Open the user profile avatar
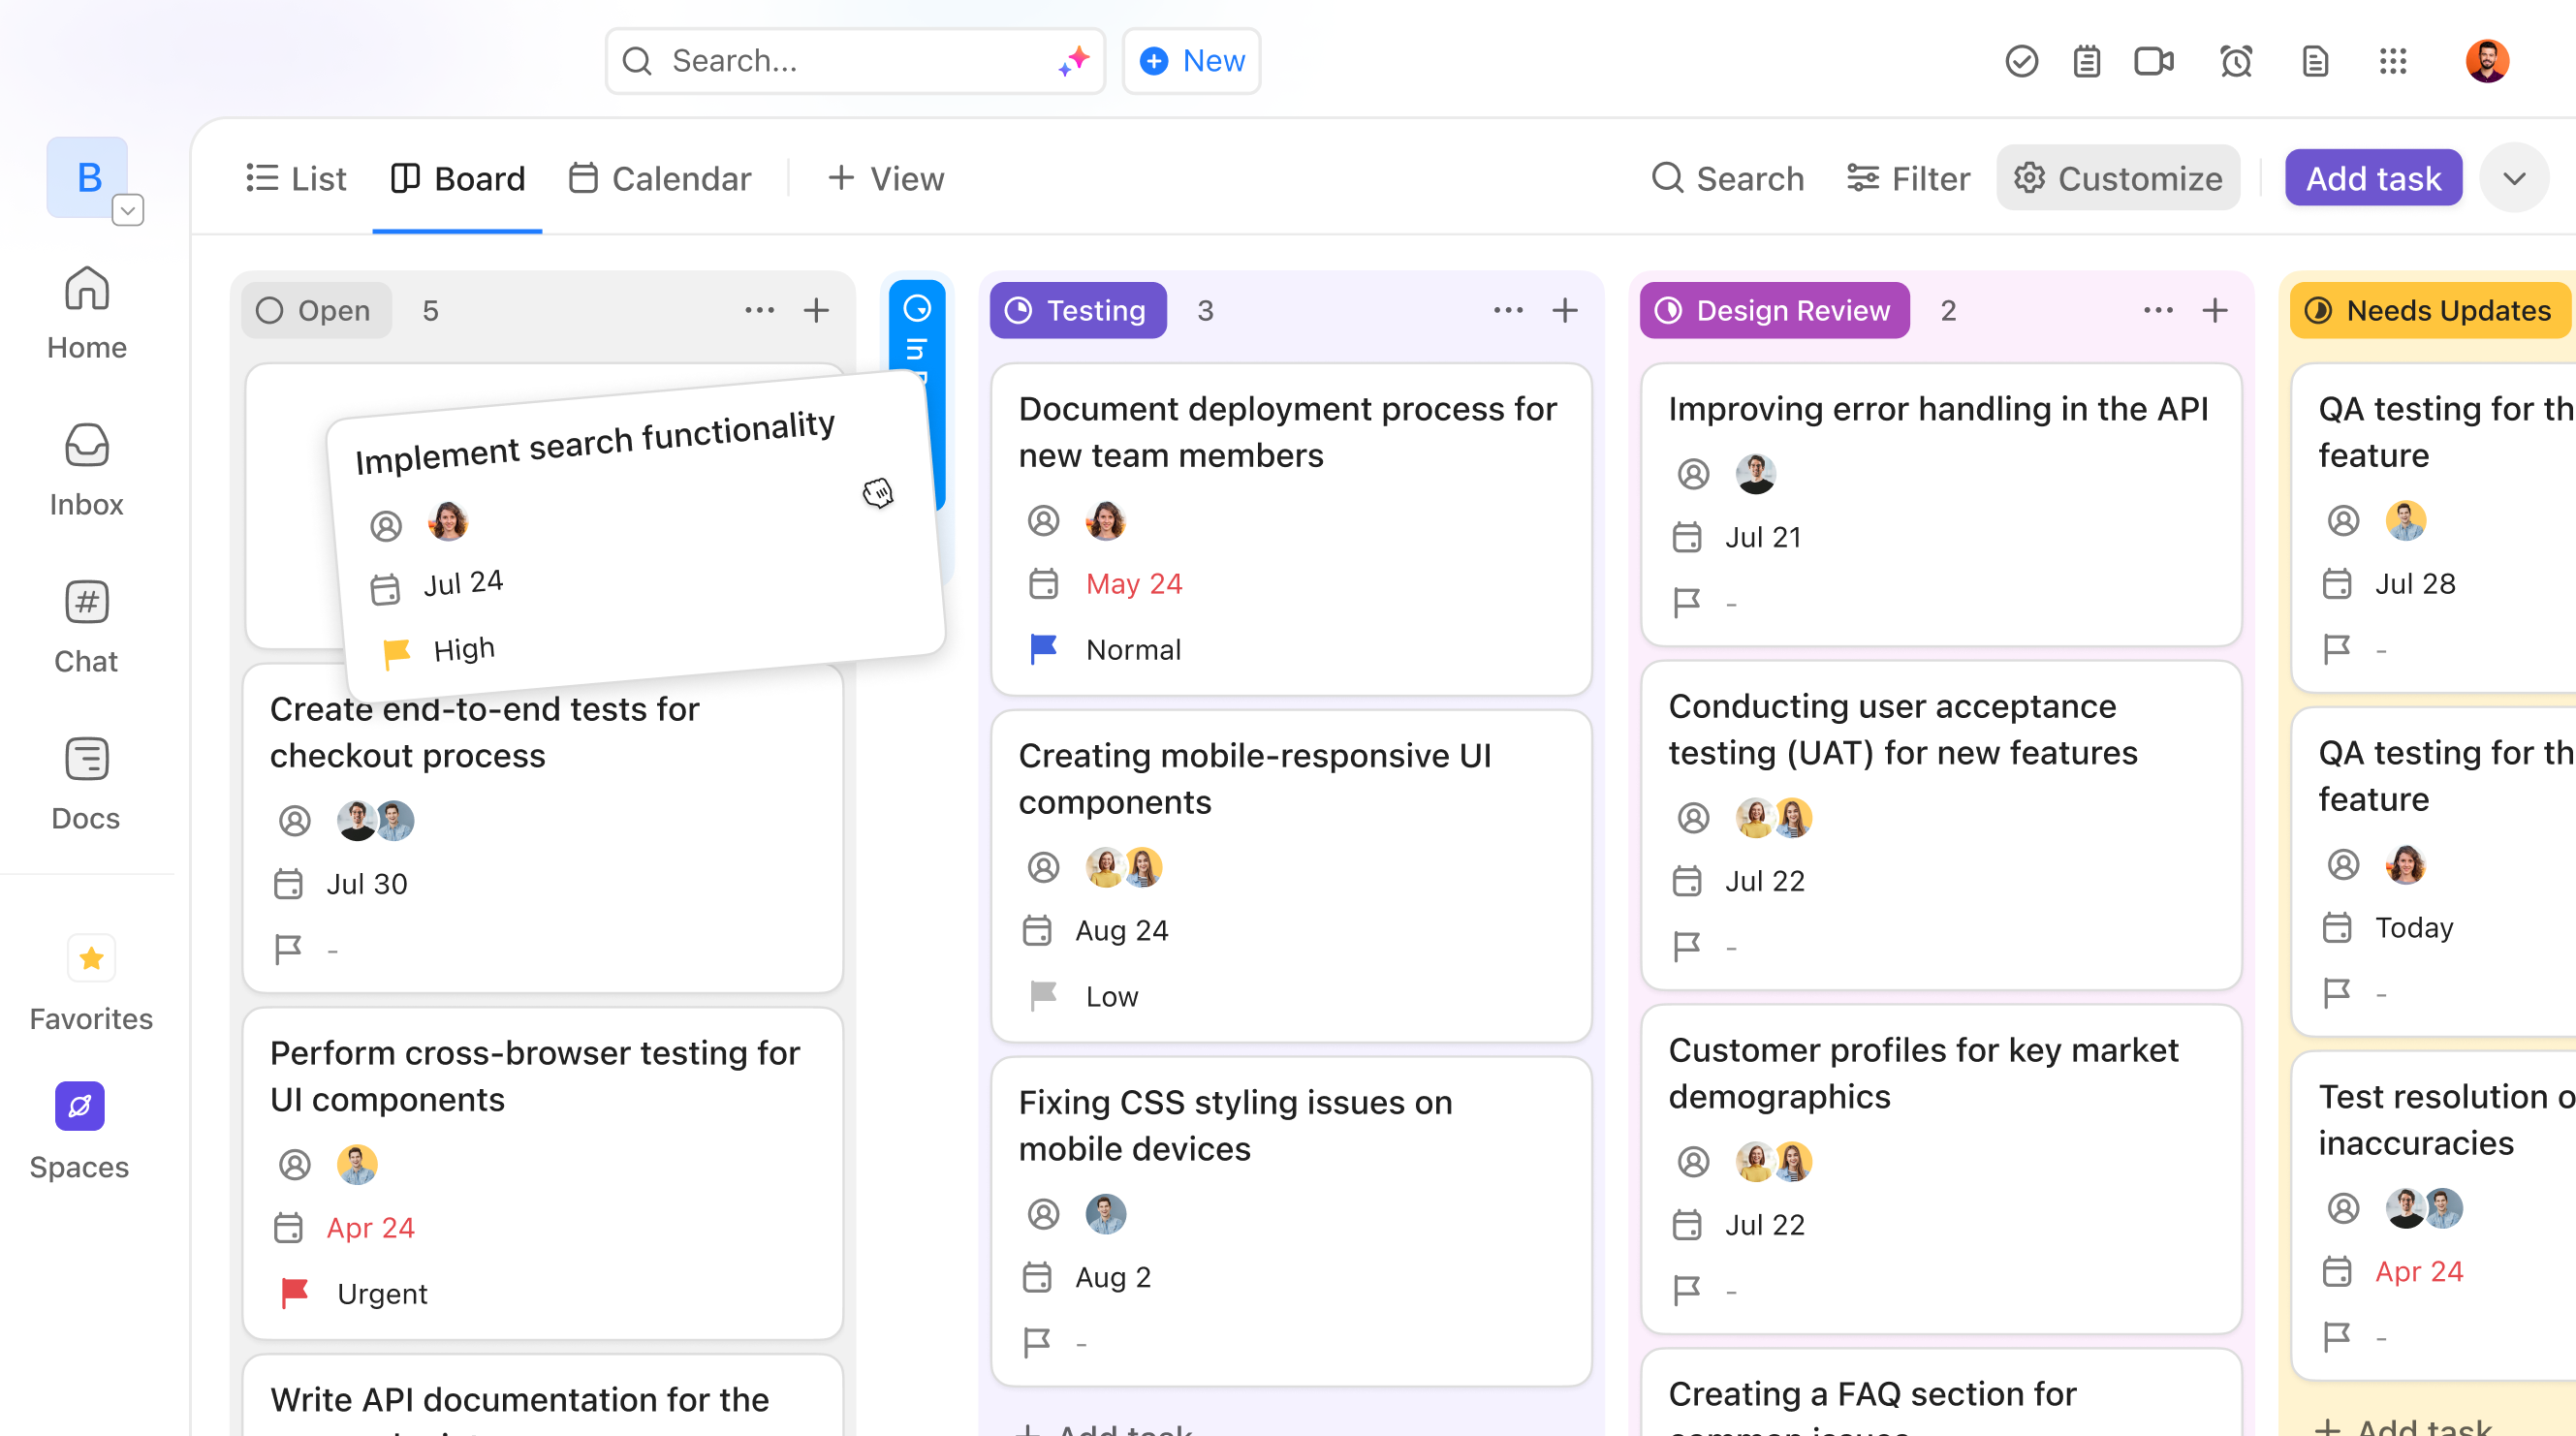Image resolution: width=2576 pixels, height=1436 pixels. pyautogui.click(x=2487, y=61)
